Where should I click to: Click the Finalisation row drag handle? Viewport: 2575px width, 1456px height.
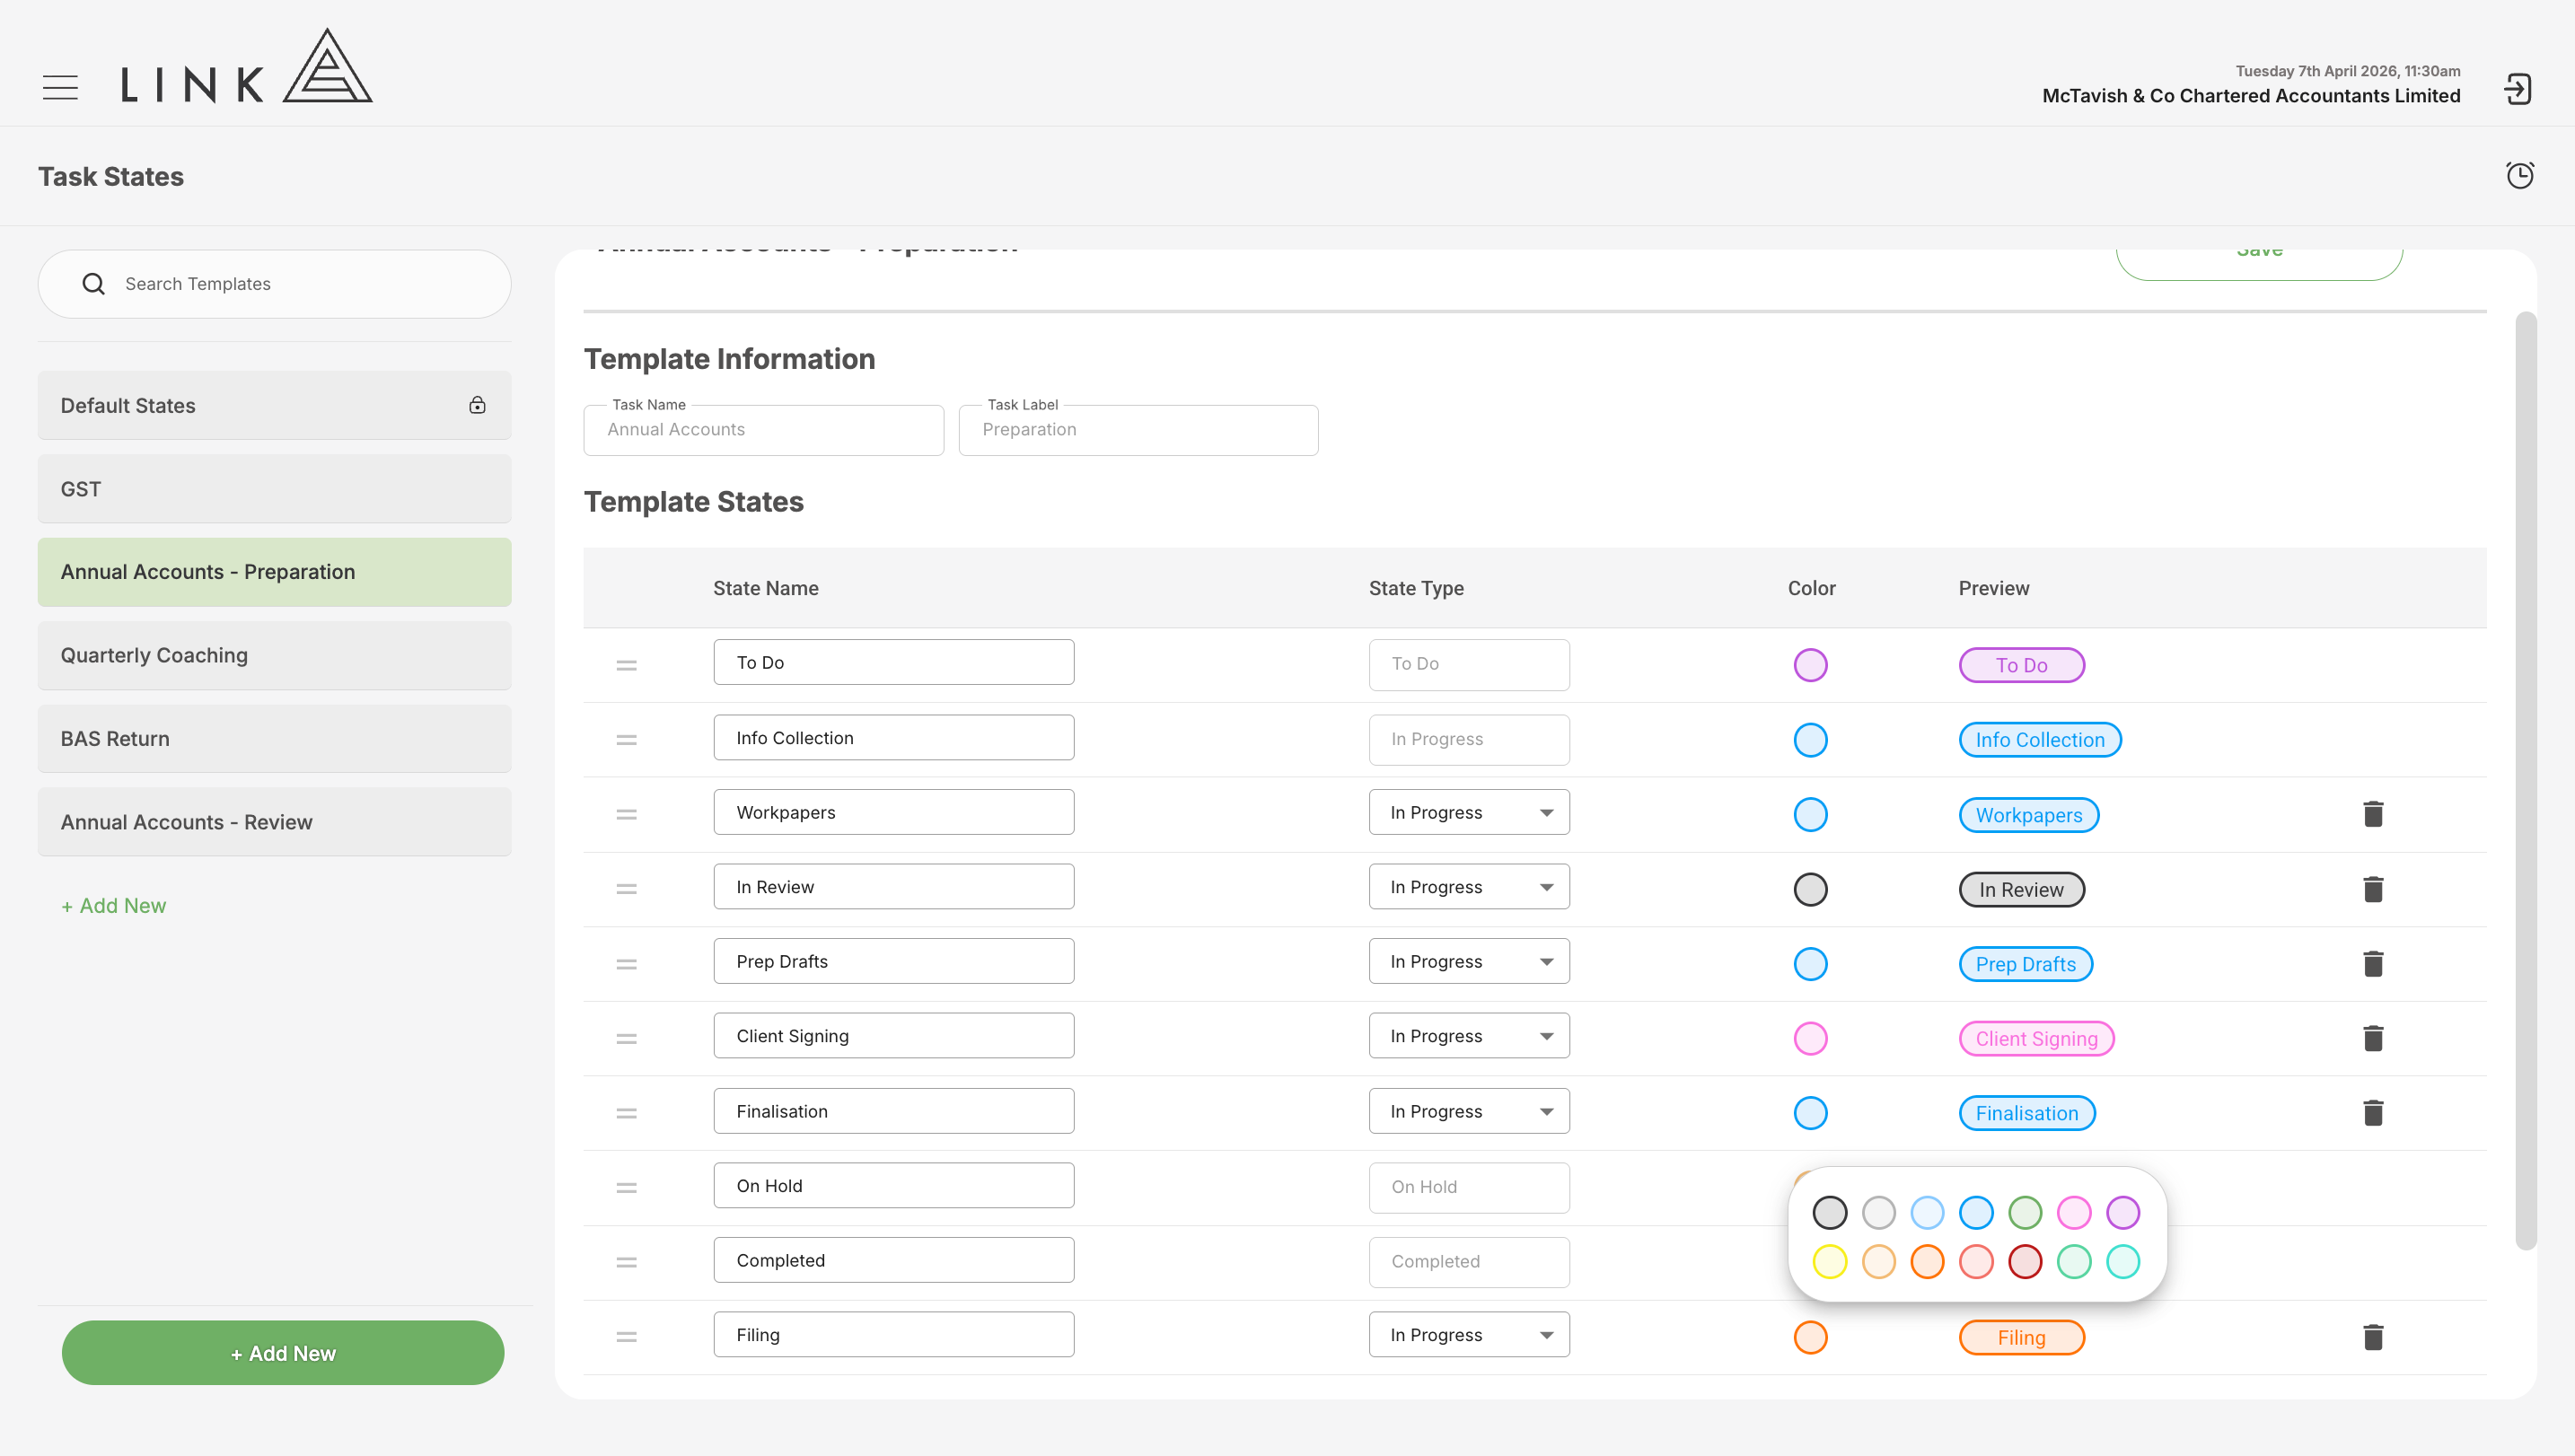tap(626, 1113)
